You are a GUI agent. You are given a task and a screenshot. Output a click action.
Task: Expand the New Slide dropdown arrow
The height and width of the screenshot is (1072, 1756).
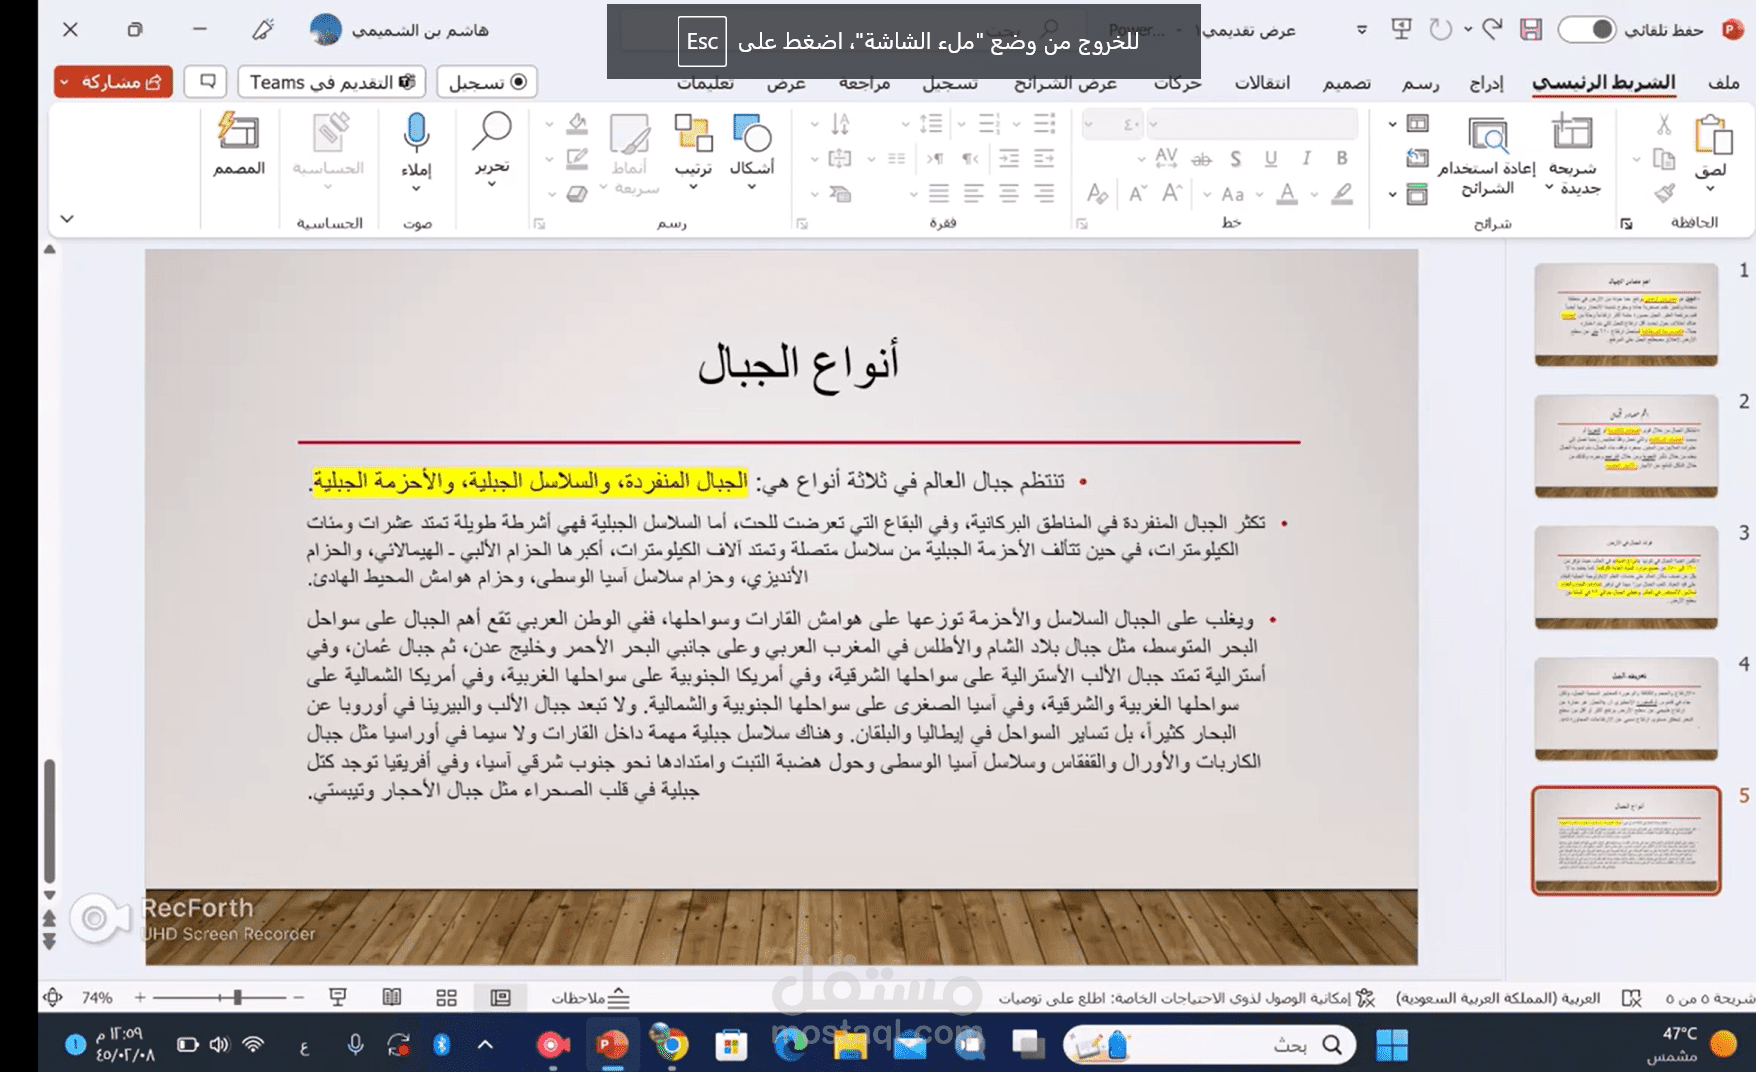click(x=1549, y=188)
